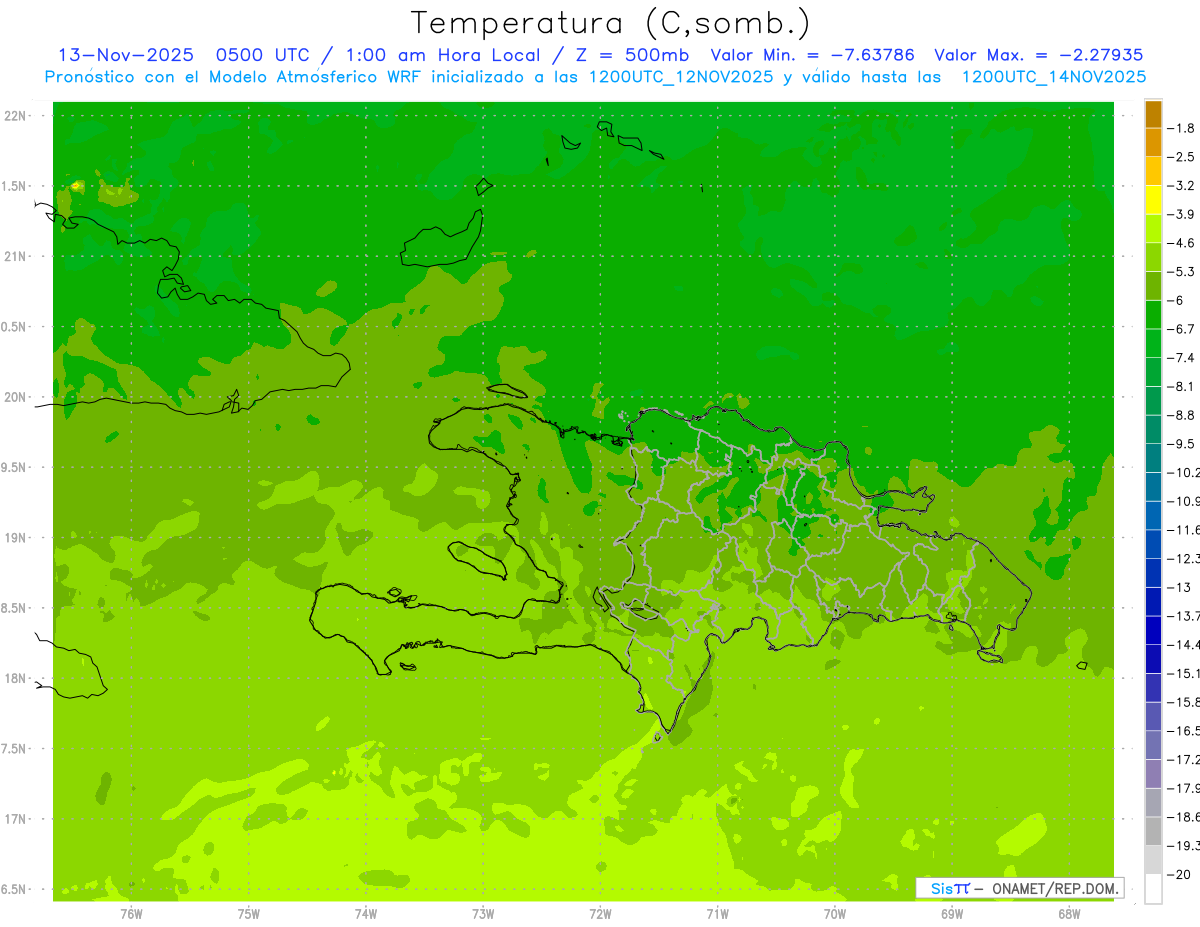
Task: Click the '-6' colorbar value
Action: (1176, 300)
